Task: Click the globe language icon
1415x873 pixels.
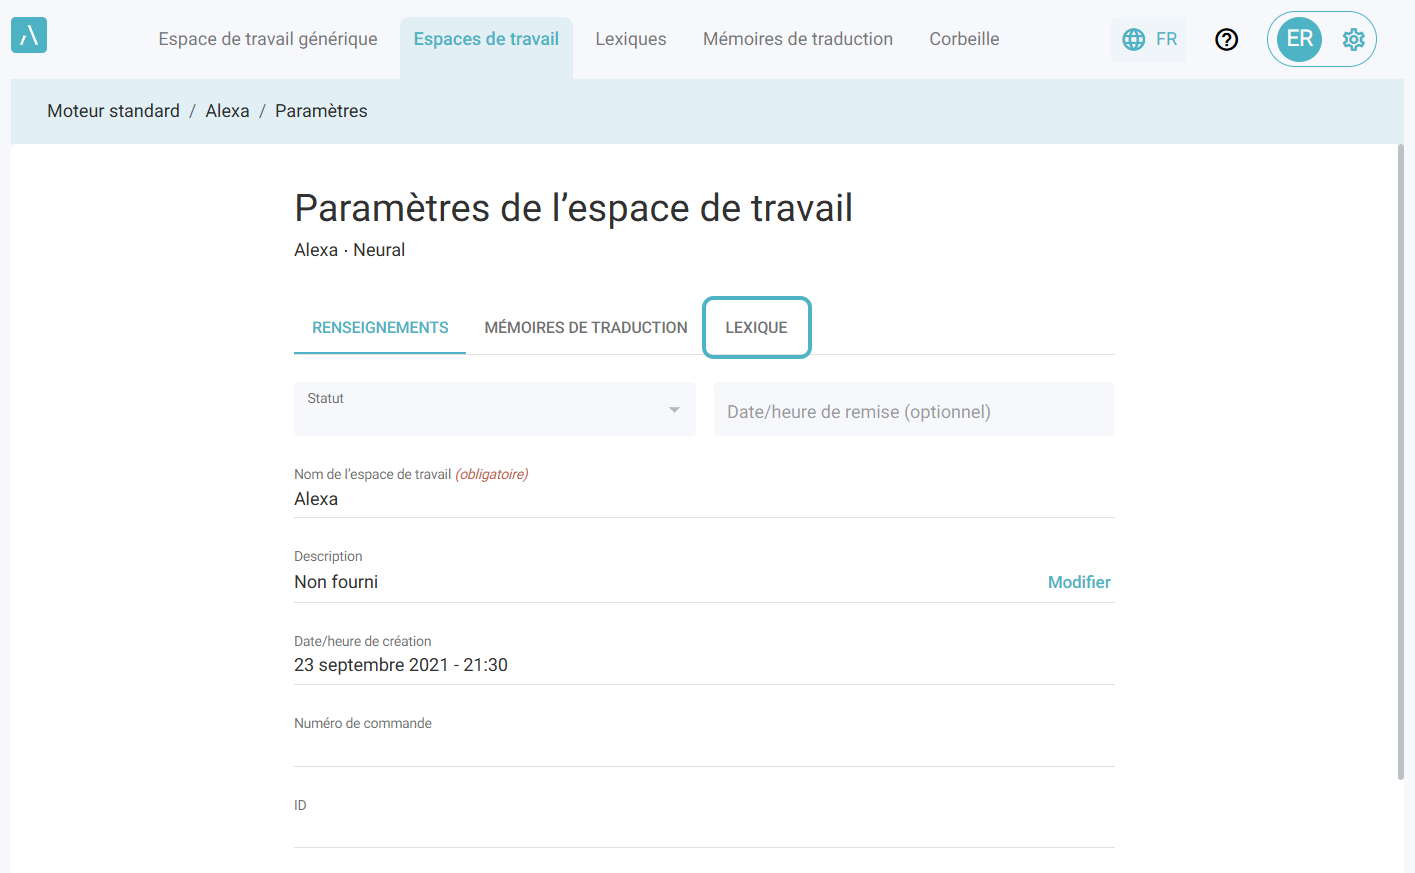Action: tap(1133, 40)
